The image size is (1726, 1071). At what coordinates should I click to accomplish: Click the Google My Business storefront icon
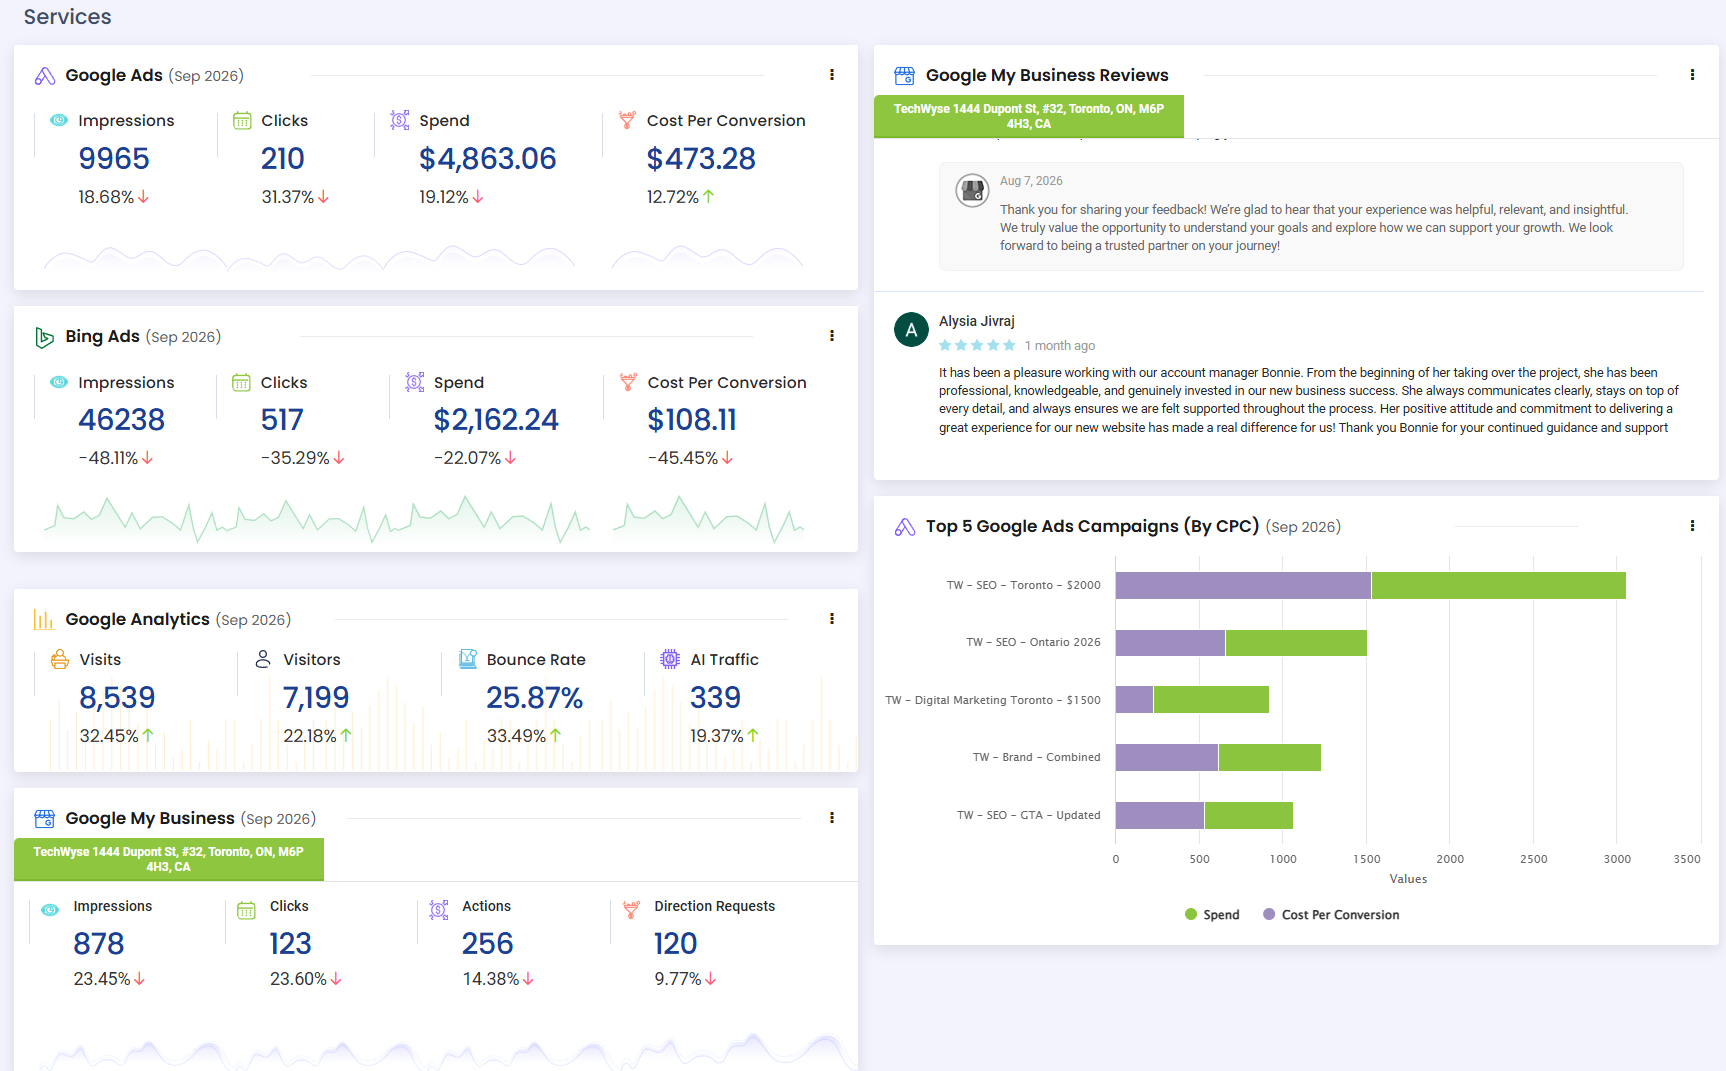[x=44, y=819]
